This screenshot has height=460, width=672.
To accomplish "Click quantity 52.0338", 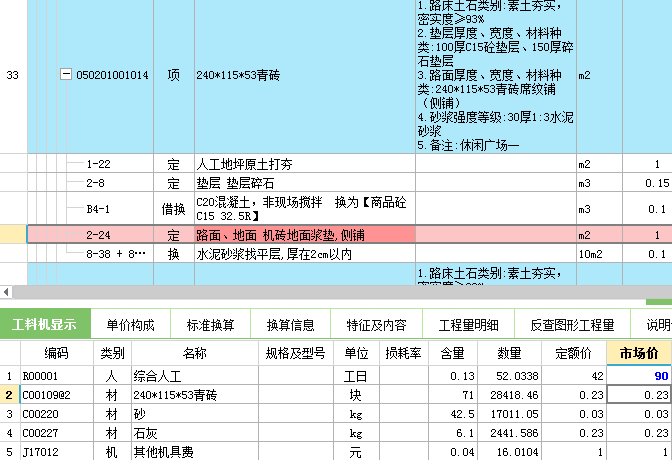I will pyautogui.click(x=509, y=376).
